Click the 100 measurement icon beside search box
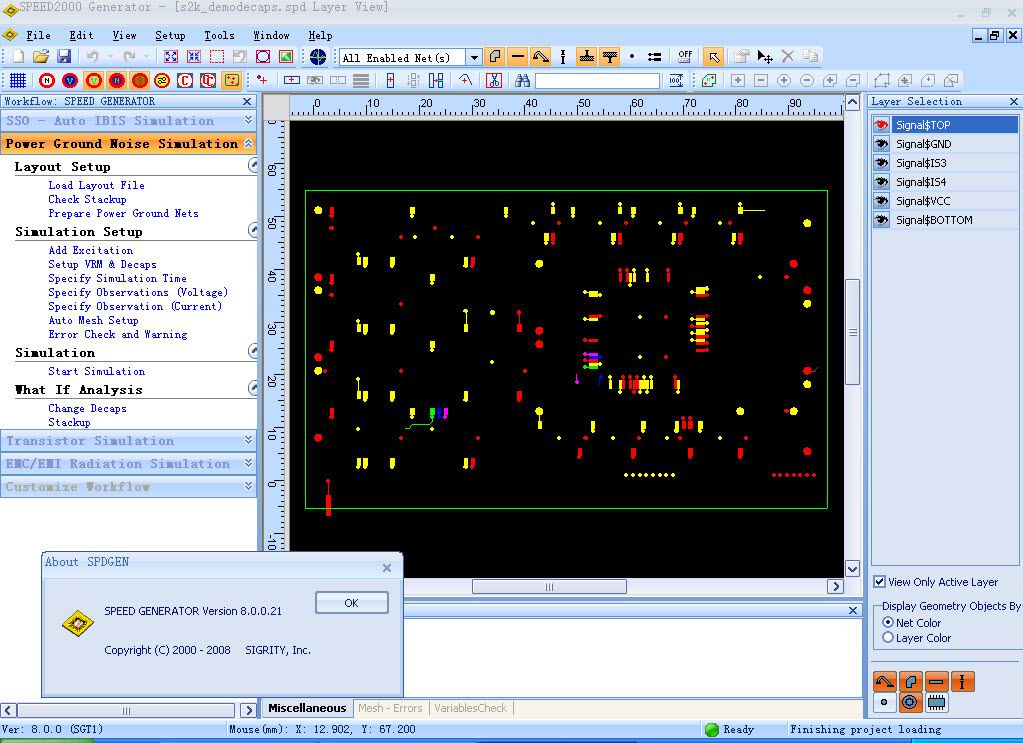Screen dimensions: 1023x743 [x=676, y=80]
